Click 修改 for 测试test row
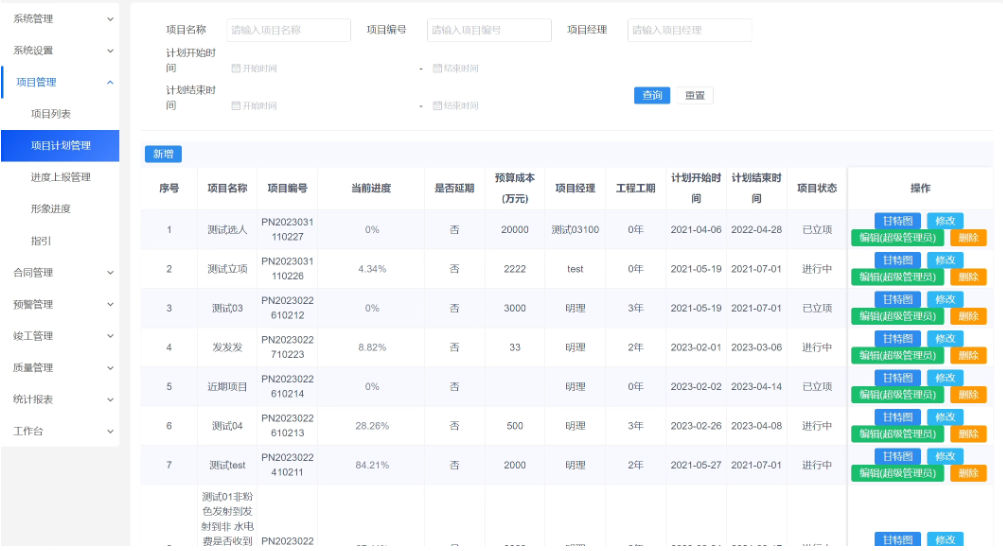 (945, 456)
